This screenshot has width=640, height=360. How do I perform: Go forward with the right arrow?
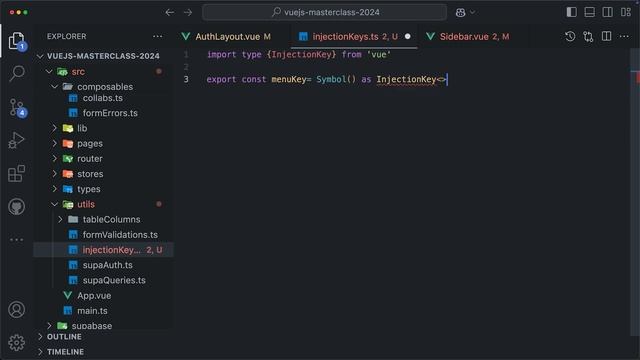click(x=188, y=13)
